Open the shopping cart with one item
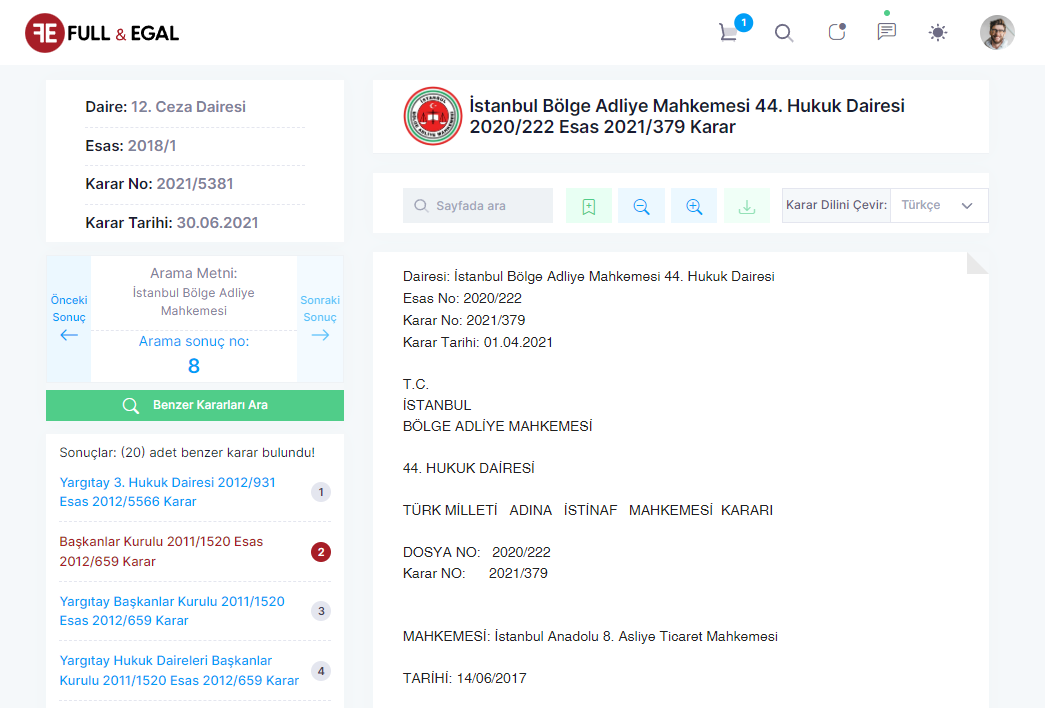Image resolution: width=1045 pixels, height=708 pixels. [729, 32]
